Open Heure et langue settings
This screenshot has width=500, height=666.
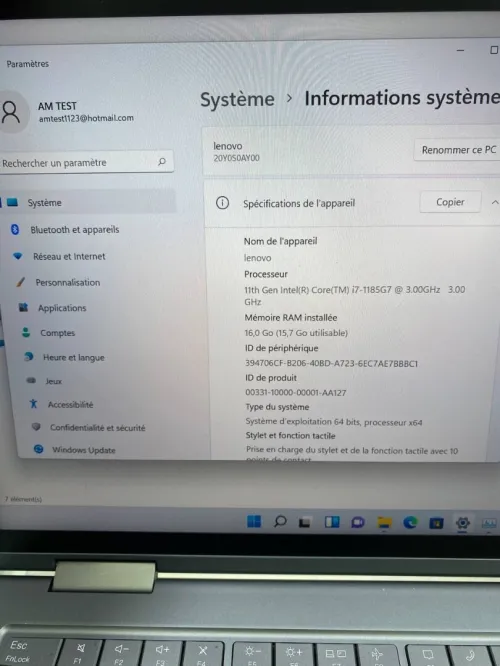coord(73,357)
